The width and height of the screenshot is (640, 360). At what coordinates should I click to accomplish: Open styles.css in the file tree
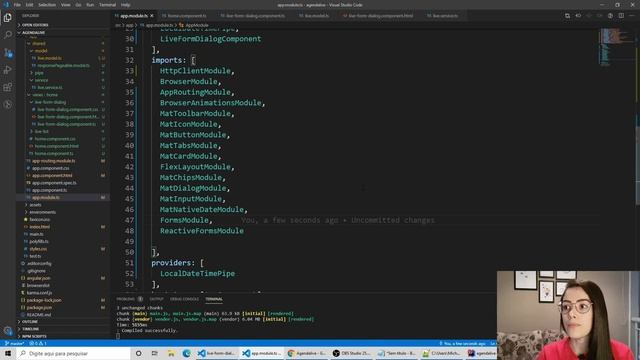(38, 249)
